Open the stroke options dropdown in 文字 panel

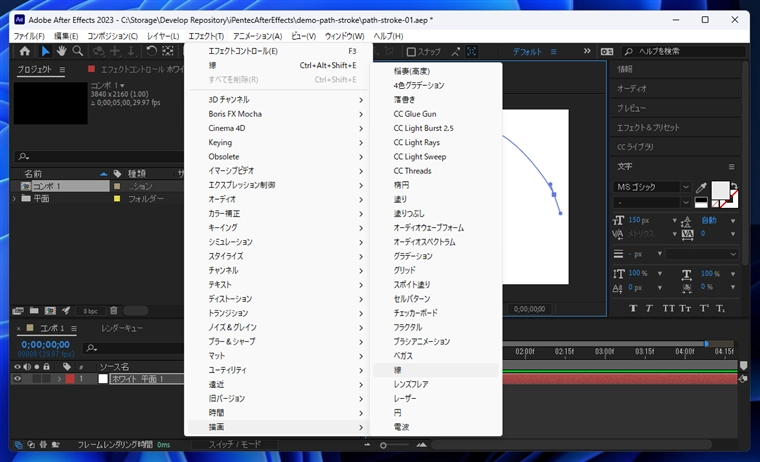pyautogui.click(x=701, y=254)
